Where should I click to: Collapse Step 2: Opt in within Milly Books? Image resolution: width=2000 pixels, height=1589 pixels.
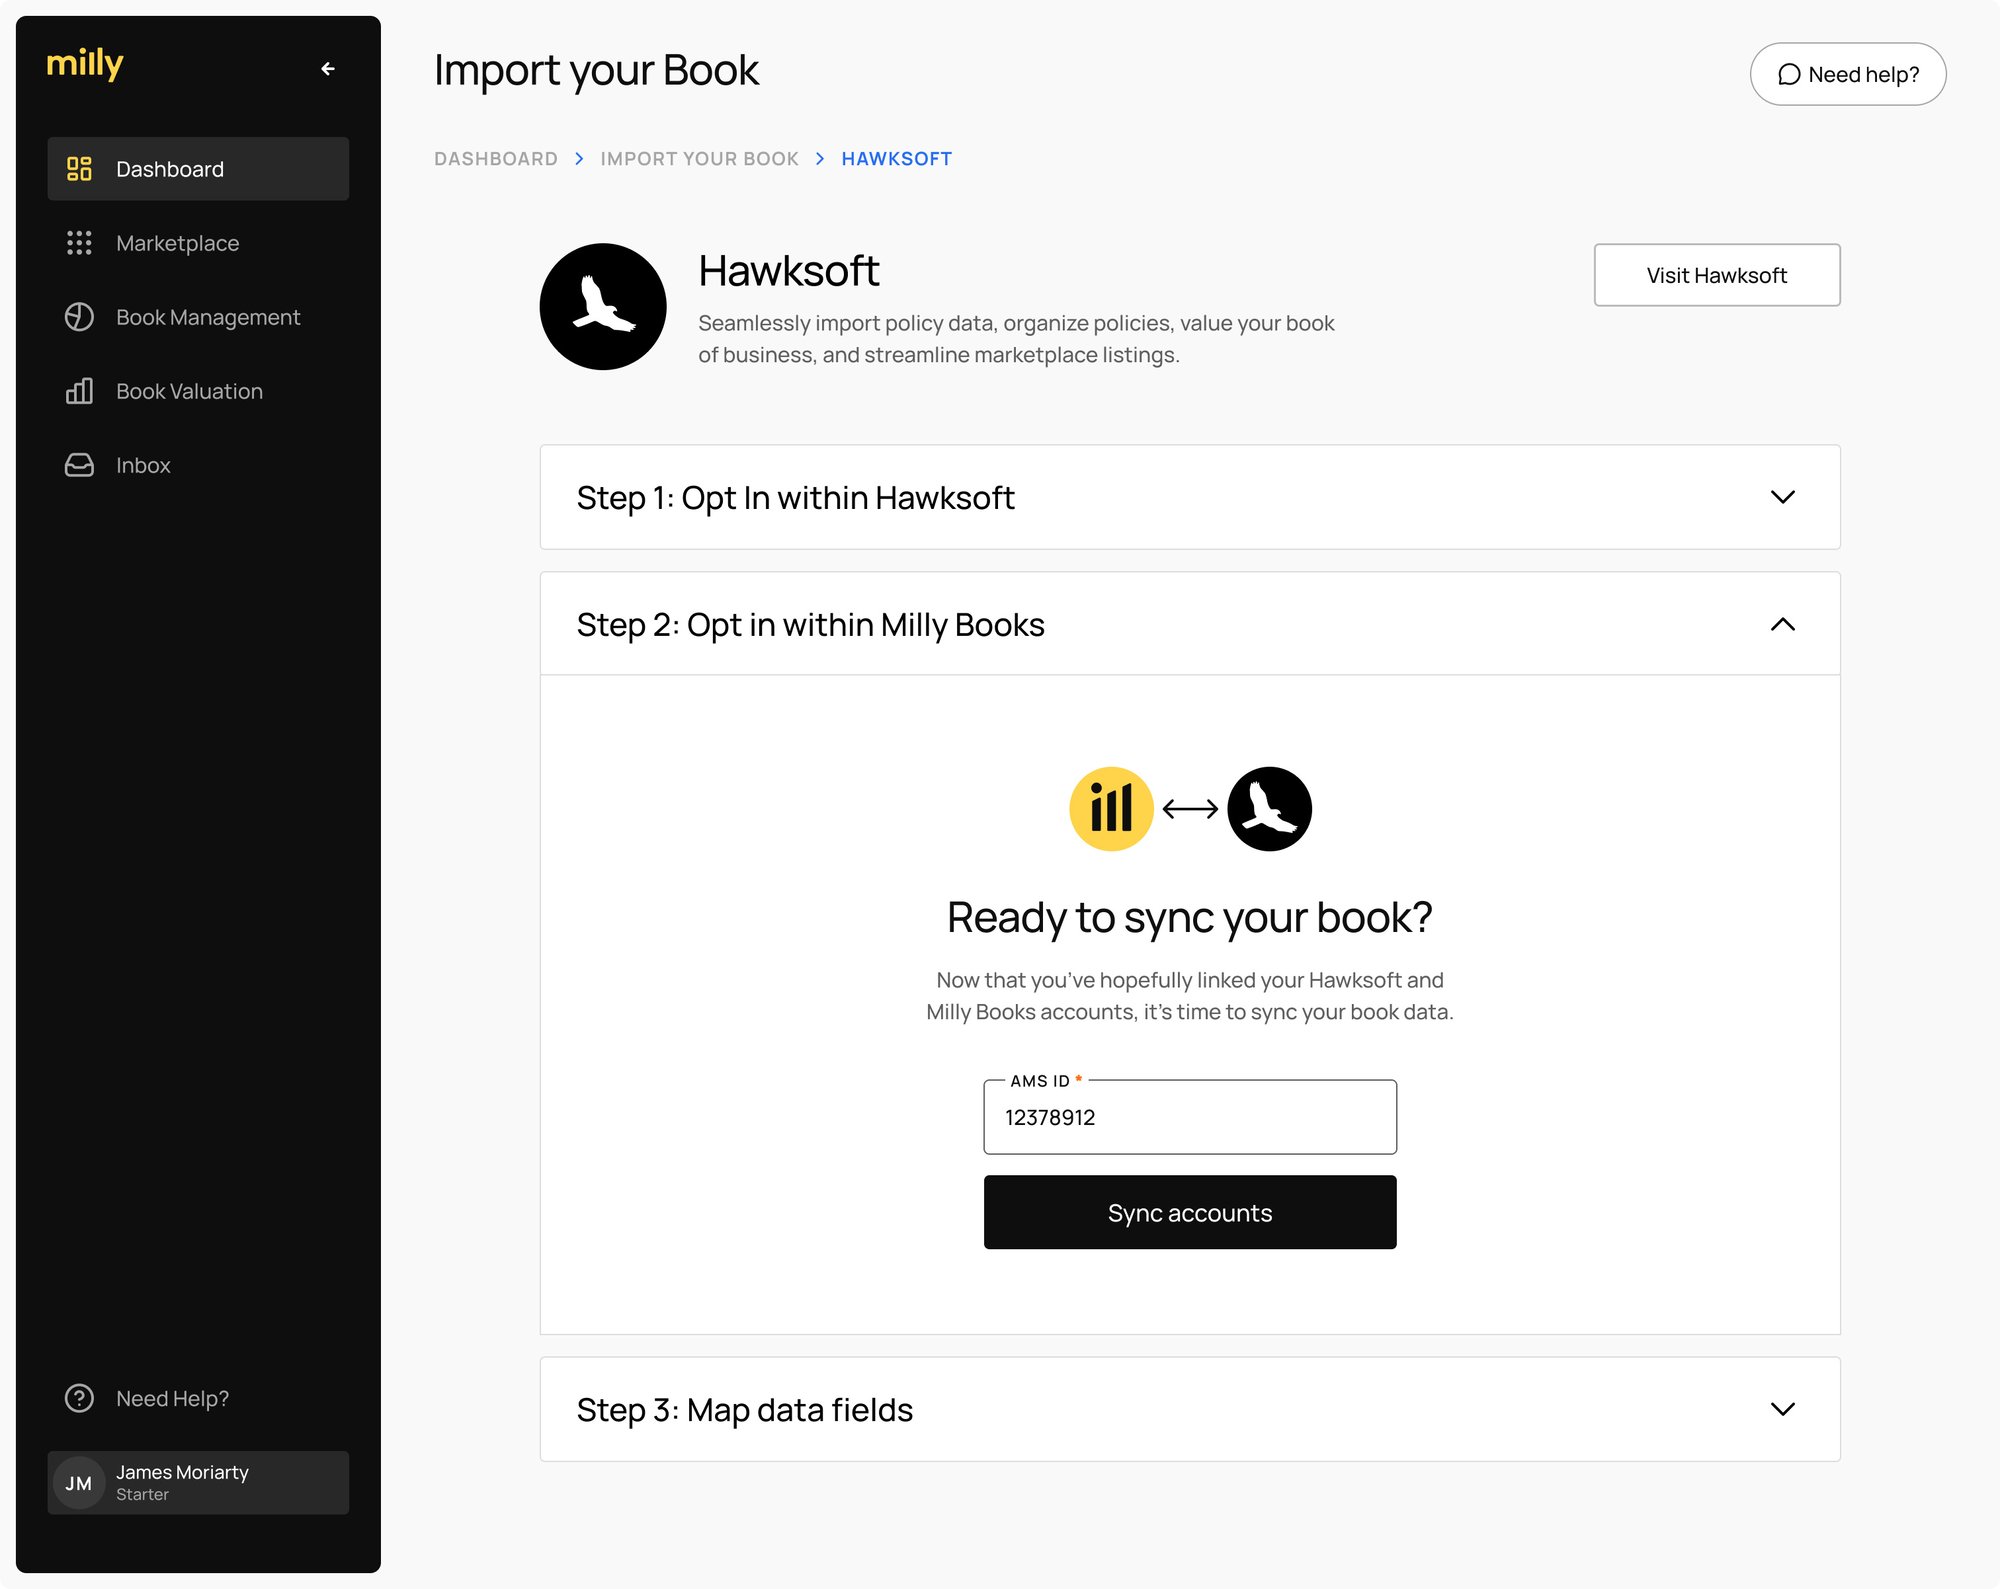point(1782,624)
